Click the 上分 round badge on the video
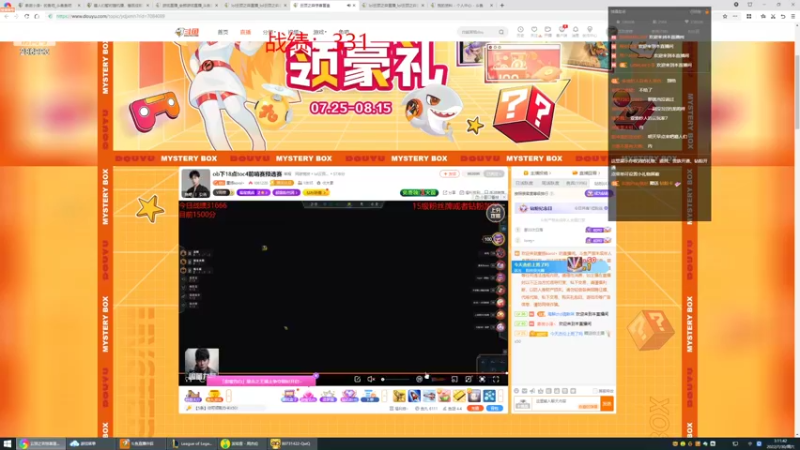 tap(495, 213)
